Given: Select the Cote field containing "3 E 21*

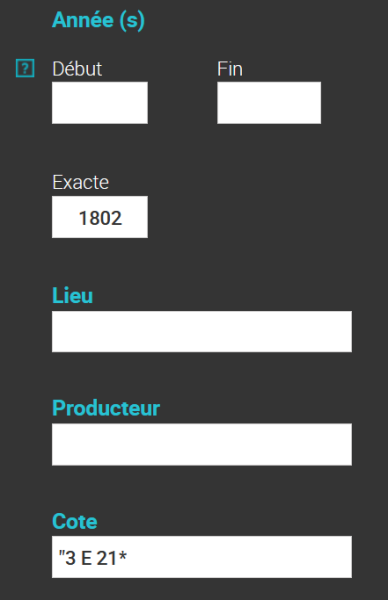Looking at the screenshot, I should [x=202, y=557].
